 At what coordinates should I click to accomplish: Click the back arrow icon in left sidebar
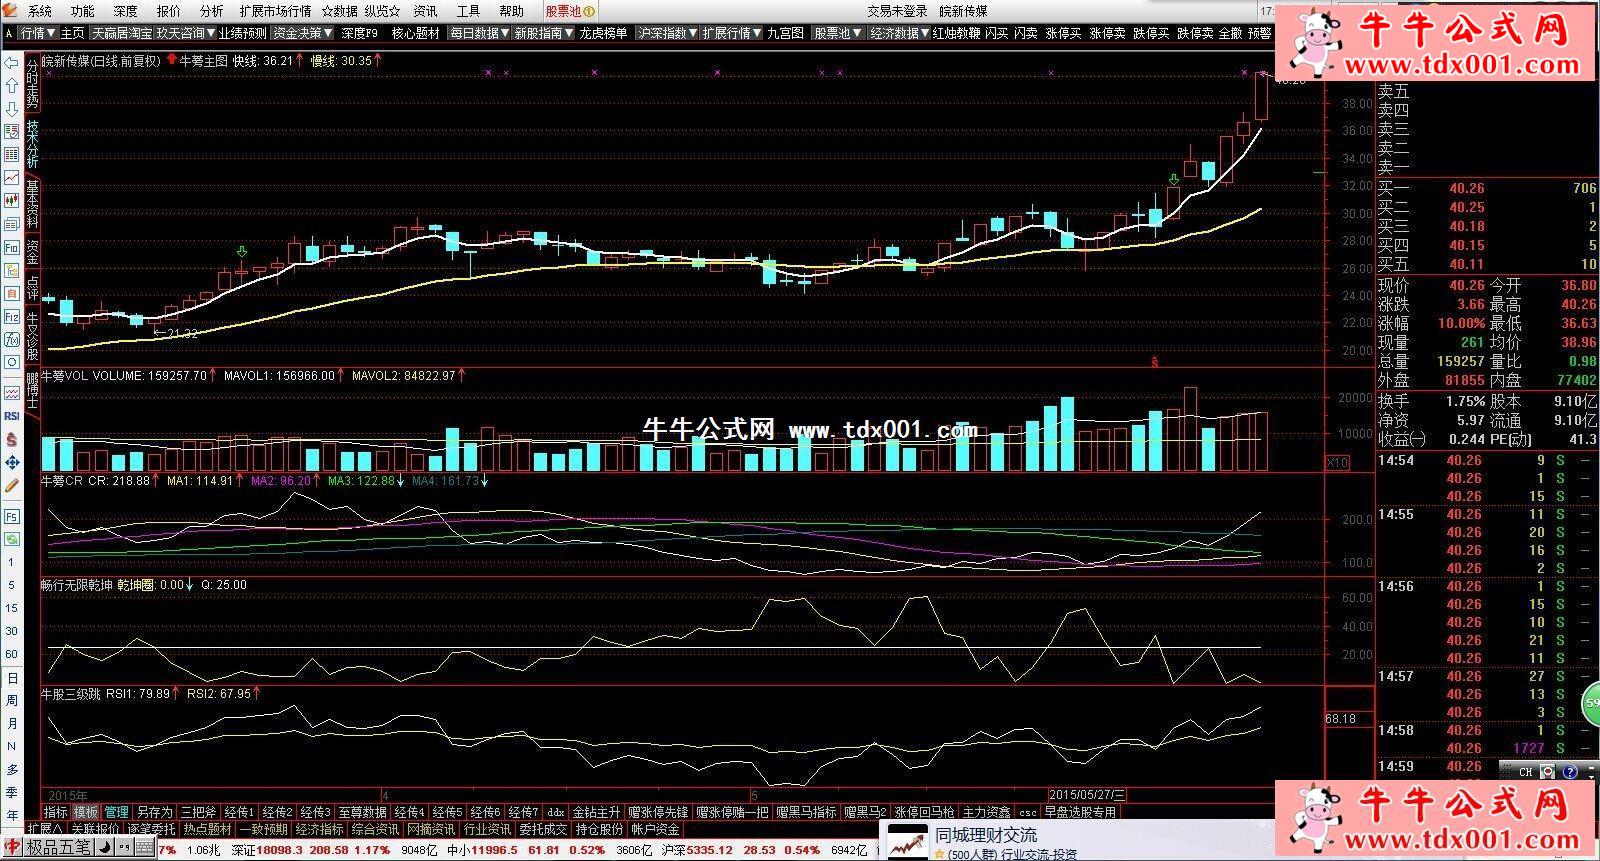(11, 63)
